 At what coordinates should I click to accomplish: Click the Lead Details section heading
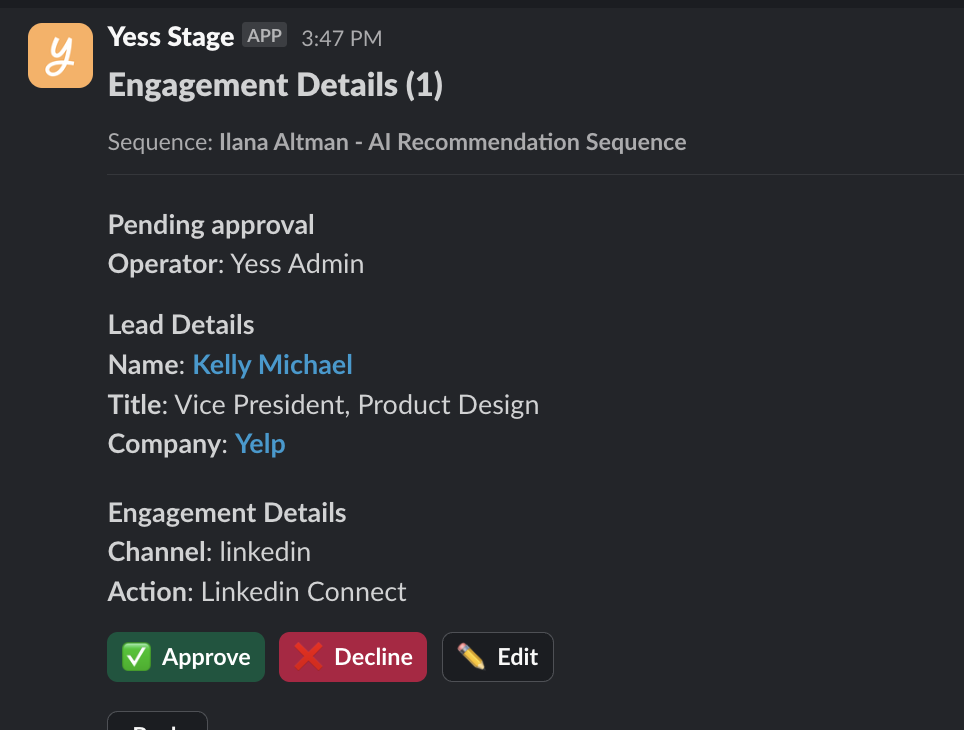[x=181, y=325]
